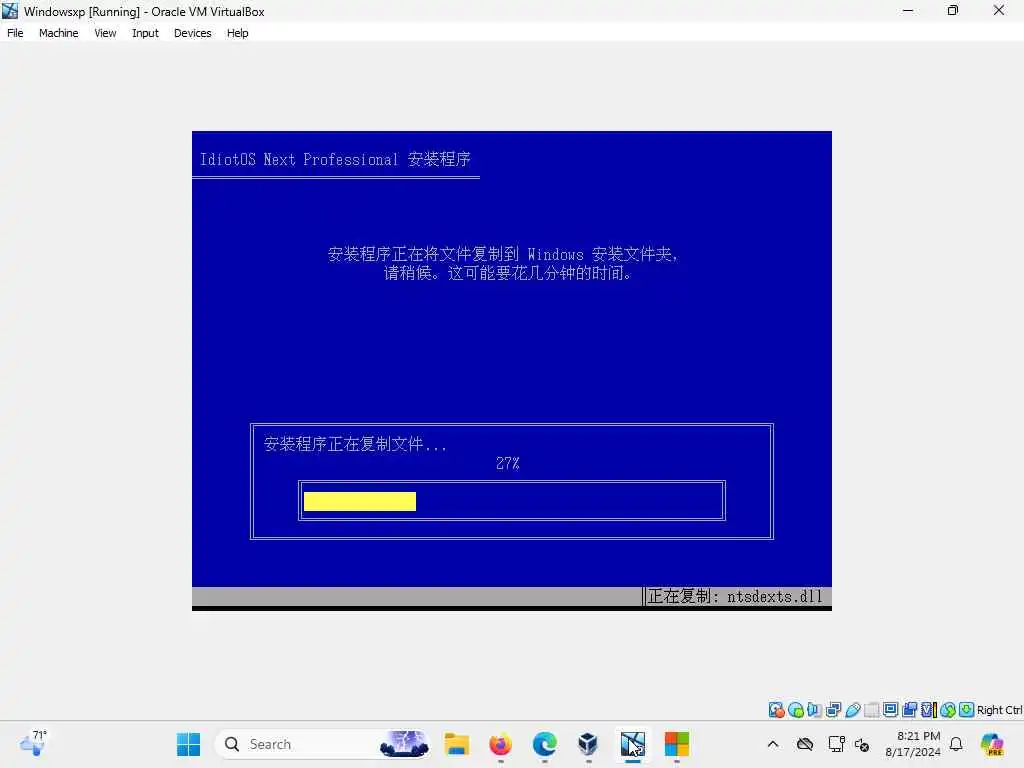Click the ntsdexts.dll copying status text
The width and height of the screenshot is (1024, 768).
(x=735, y=596)
